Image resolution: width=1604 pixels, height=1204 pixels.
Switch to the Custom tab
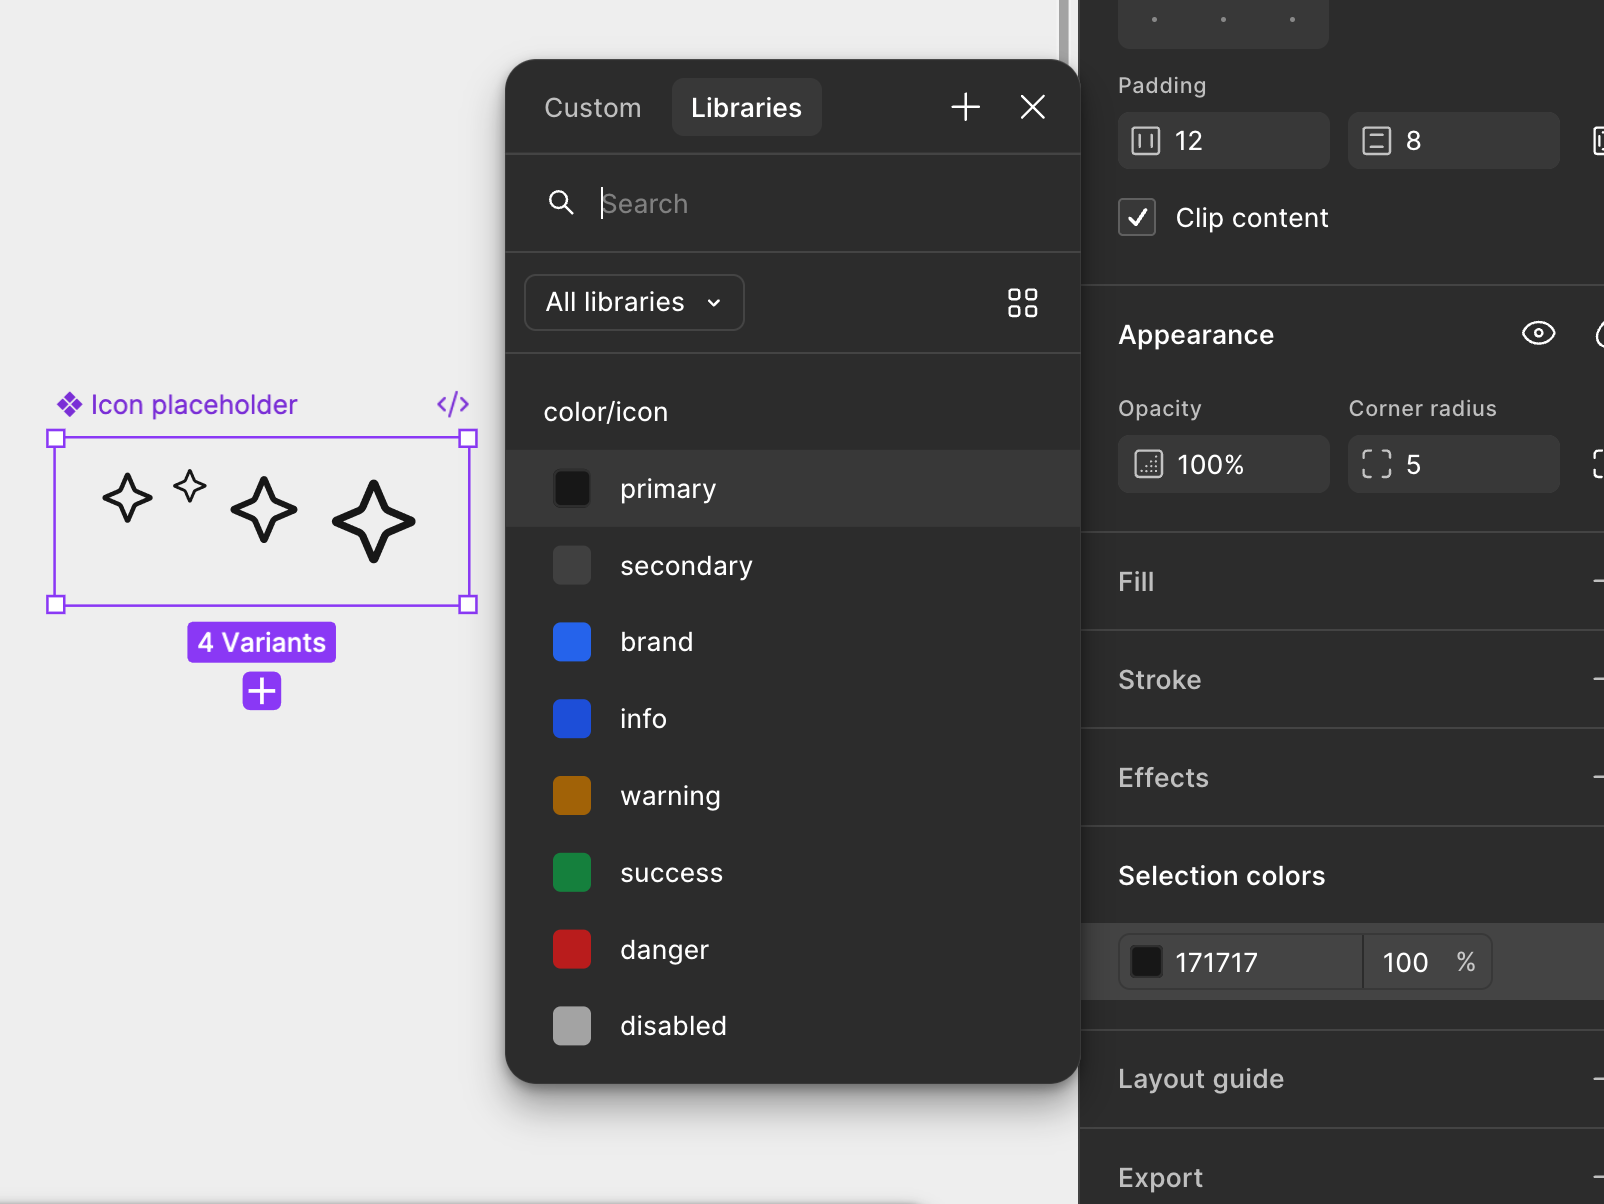[593, 107]
